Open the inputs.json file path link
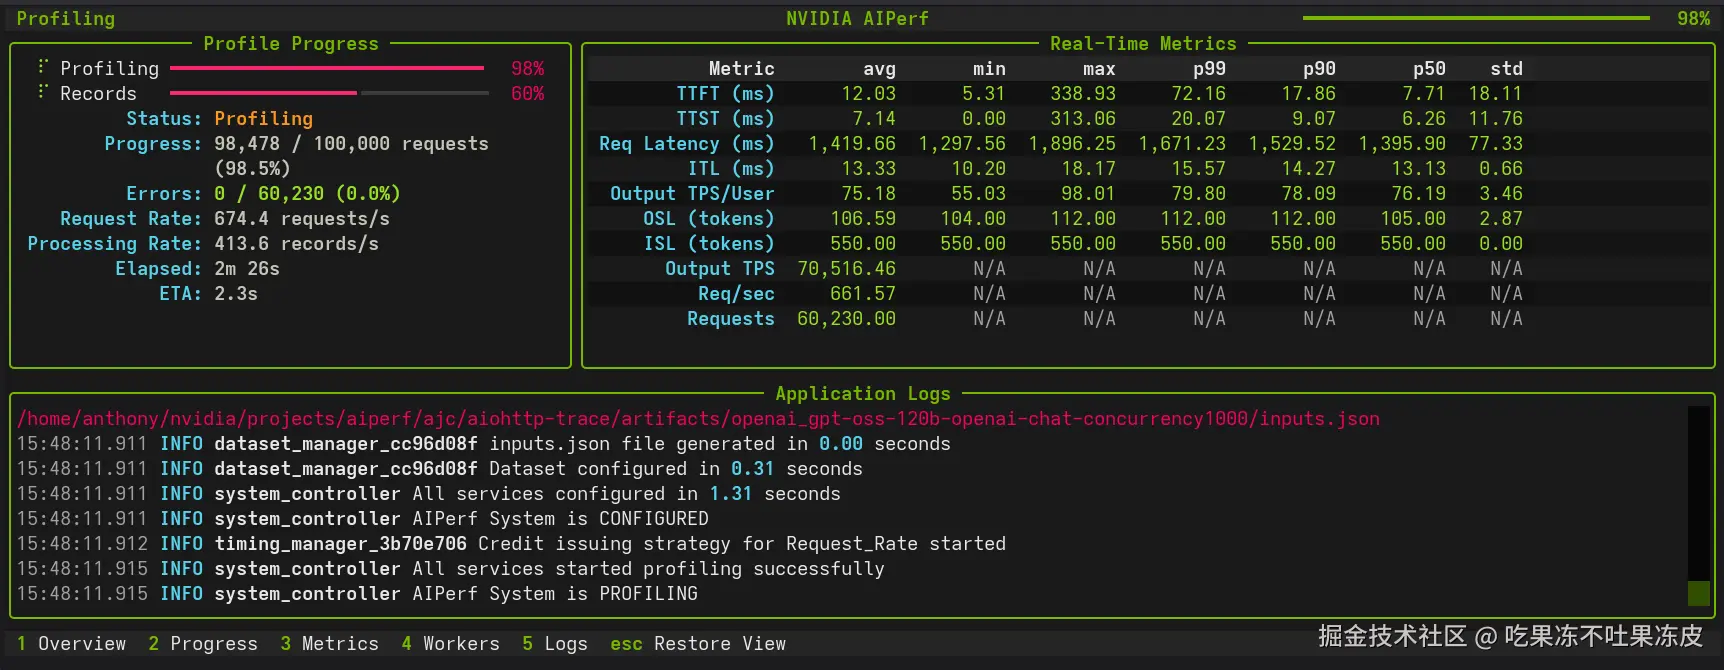 pyautogui.click(x=698, y=419)
